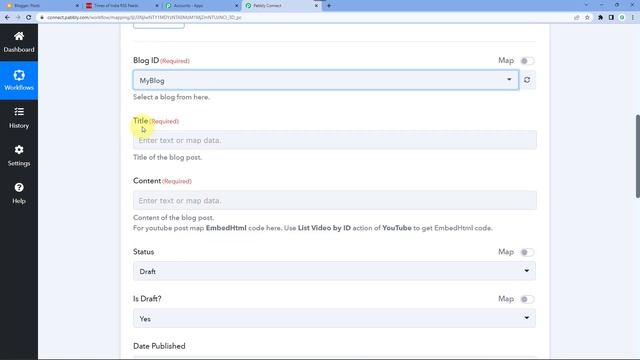This screenshot has width=640, height=360.
Task: Open the browser side panel icon
Action: pos(611,18)
